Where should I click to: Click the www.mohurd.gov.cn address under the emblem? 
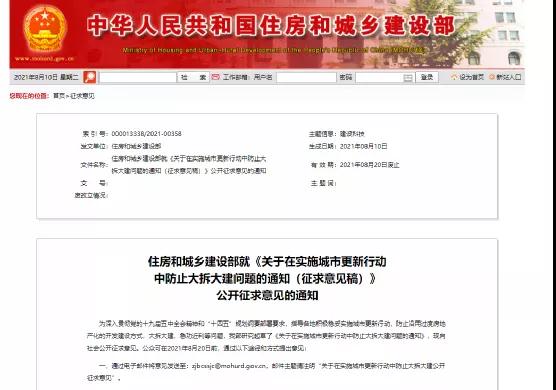click(44, 58)
